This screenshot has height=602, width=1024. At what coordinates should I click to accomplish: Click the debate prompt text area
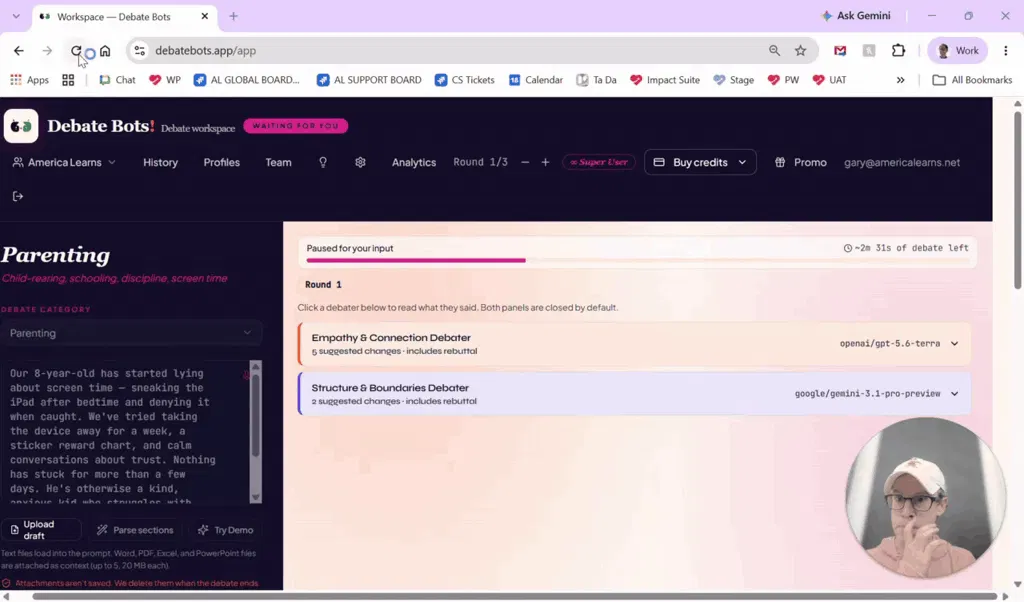coord(125,432)
